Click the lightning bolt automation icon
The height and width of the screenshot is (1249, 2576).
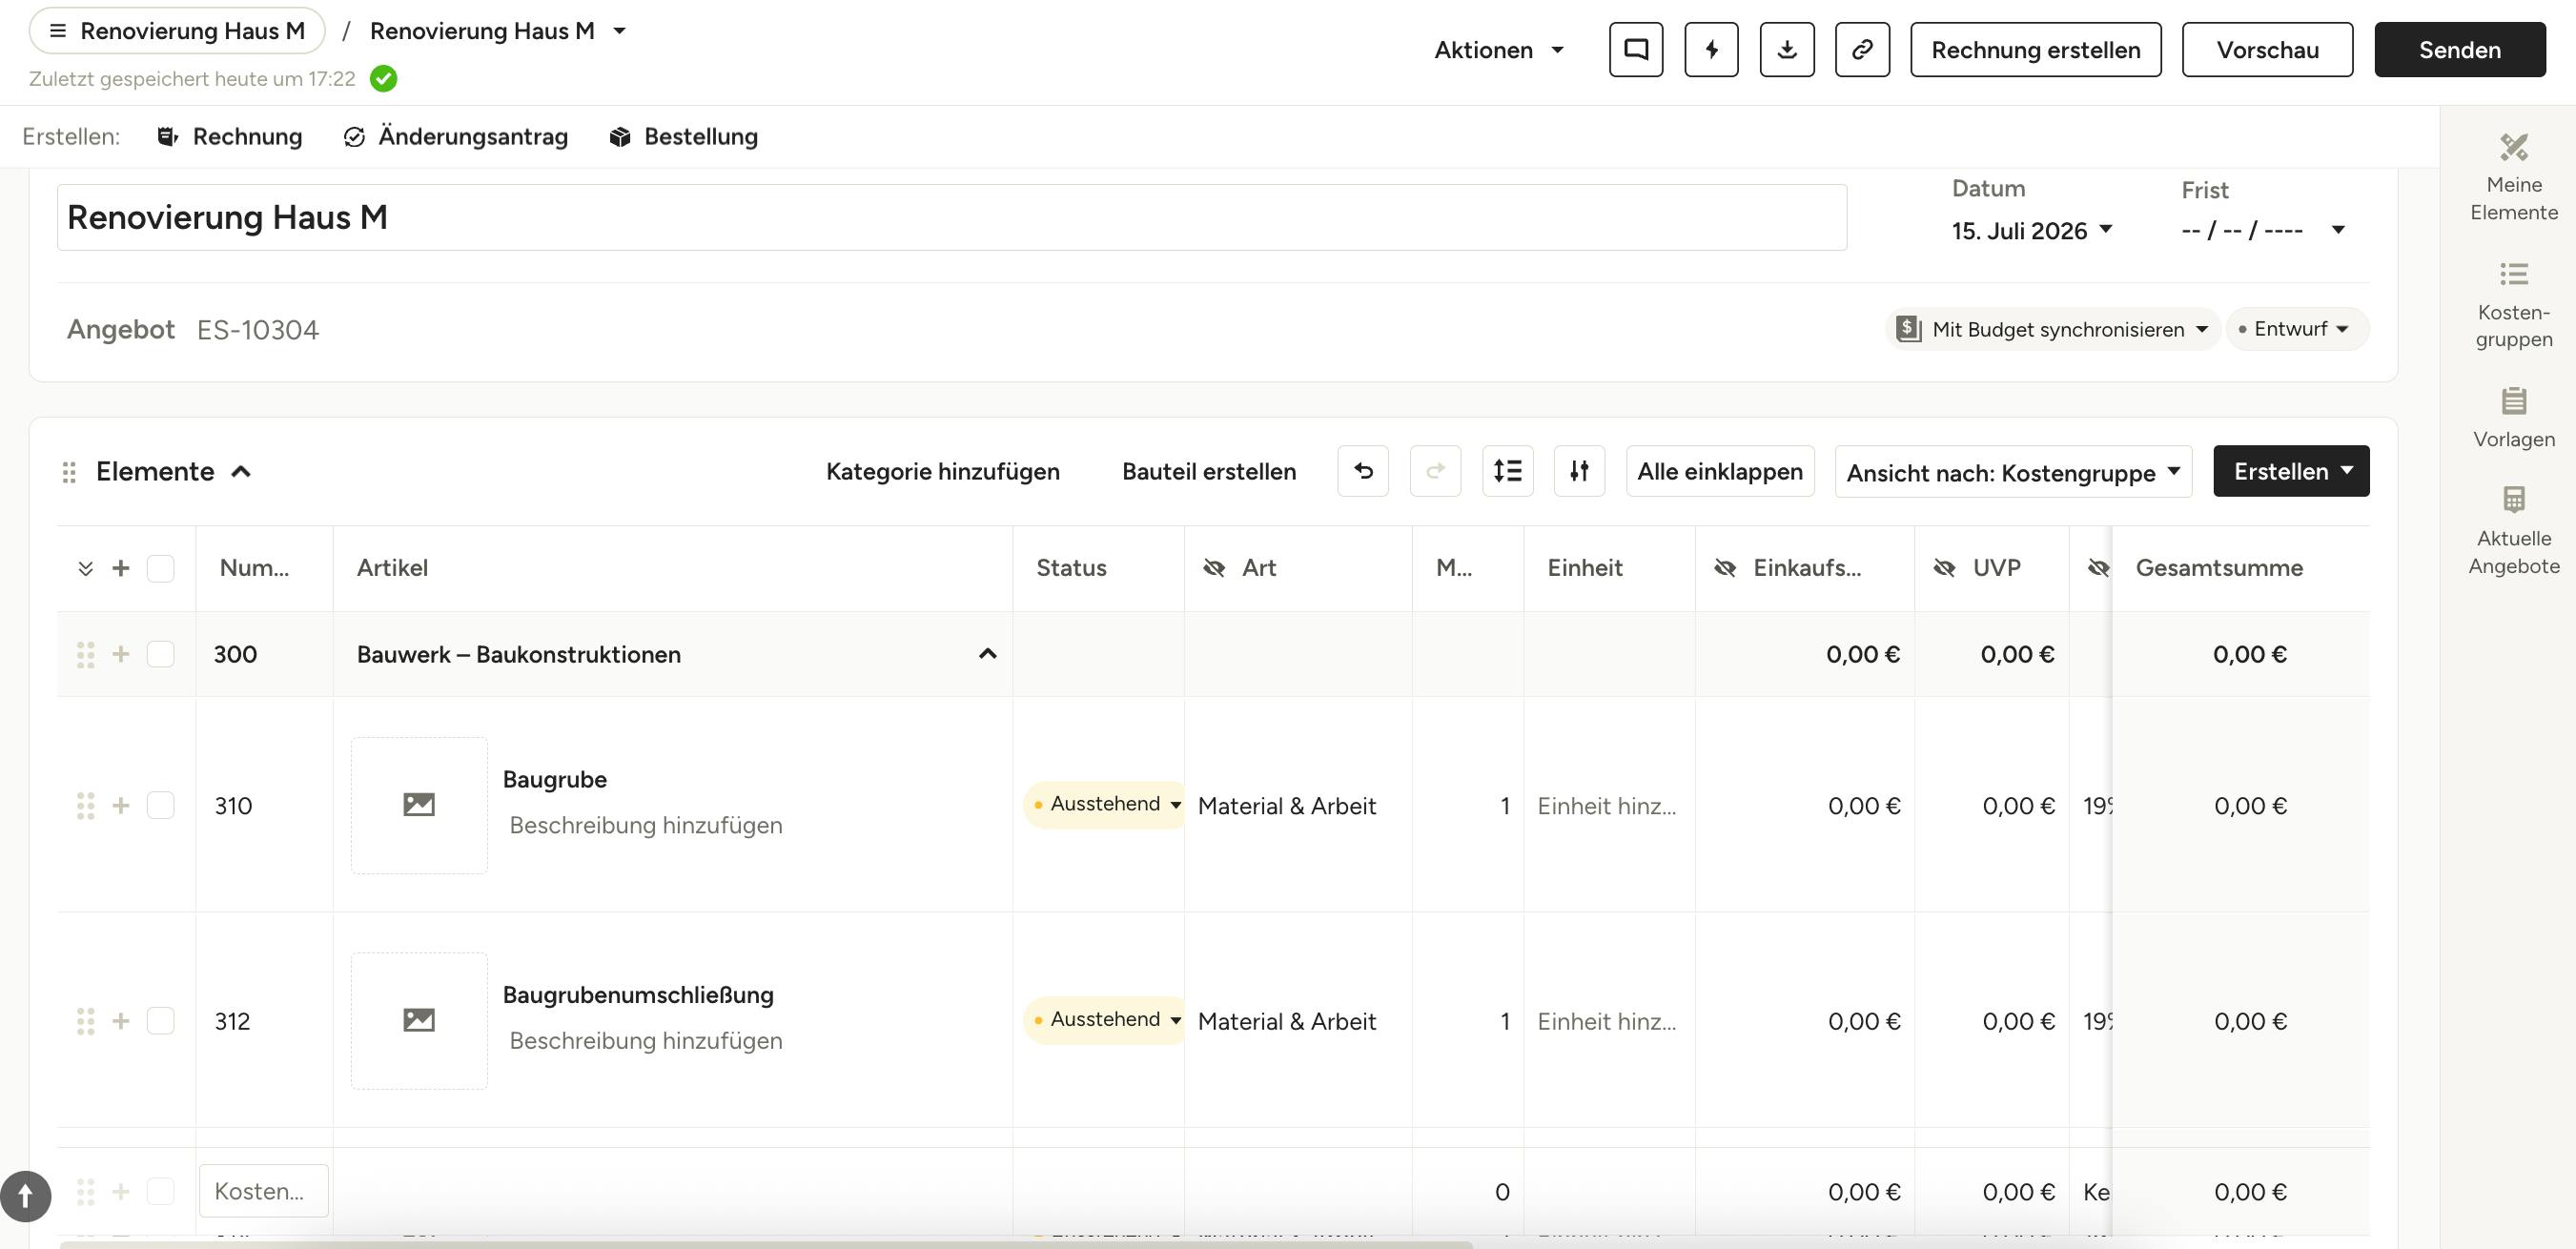1711,50
